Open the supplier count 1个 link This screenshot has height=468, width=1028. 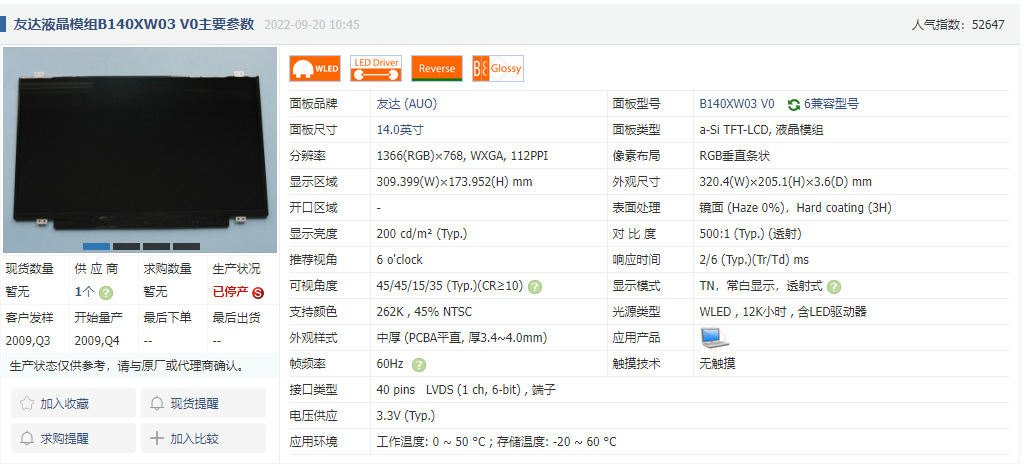(x=85, y=292)
